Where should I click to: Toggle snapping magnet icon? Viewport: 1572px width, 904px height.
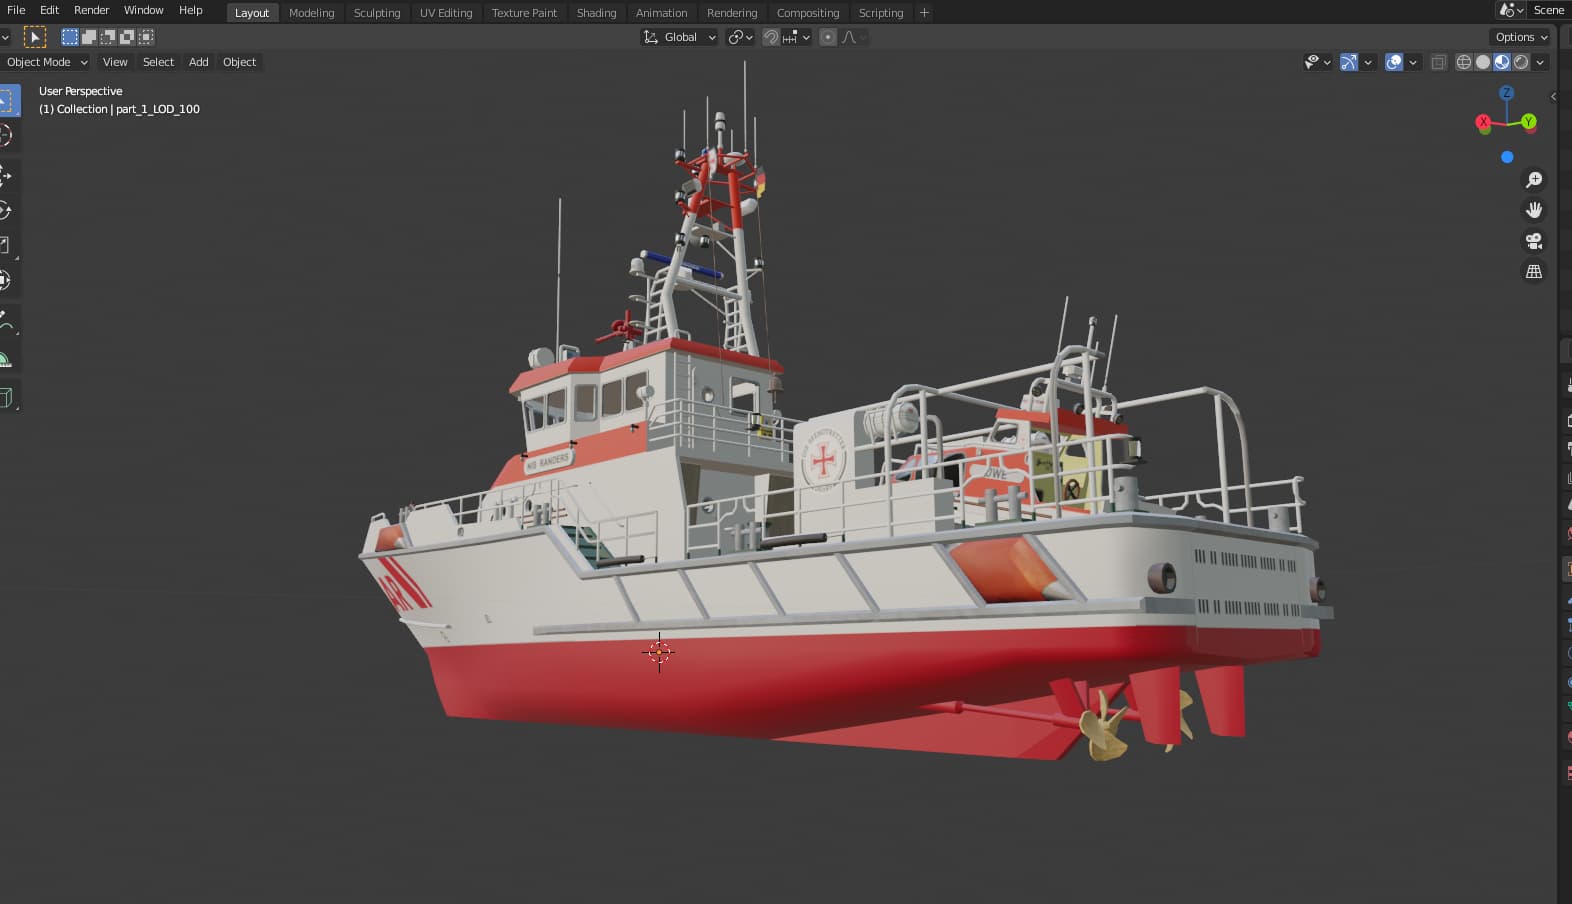pyautogui.click(x=771, y=37)
